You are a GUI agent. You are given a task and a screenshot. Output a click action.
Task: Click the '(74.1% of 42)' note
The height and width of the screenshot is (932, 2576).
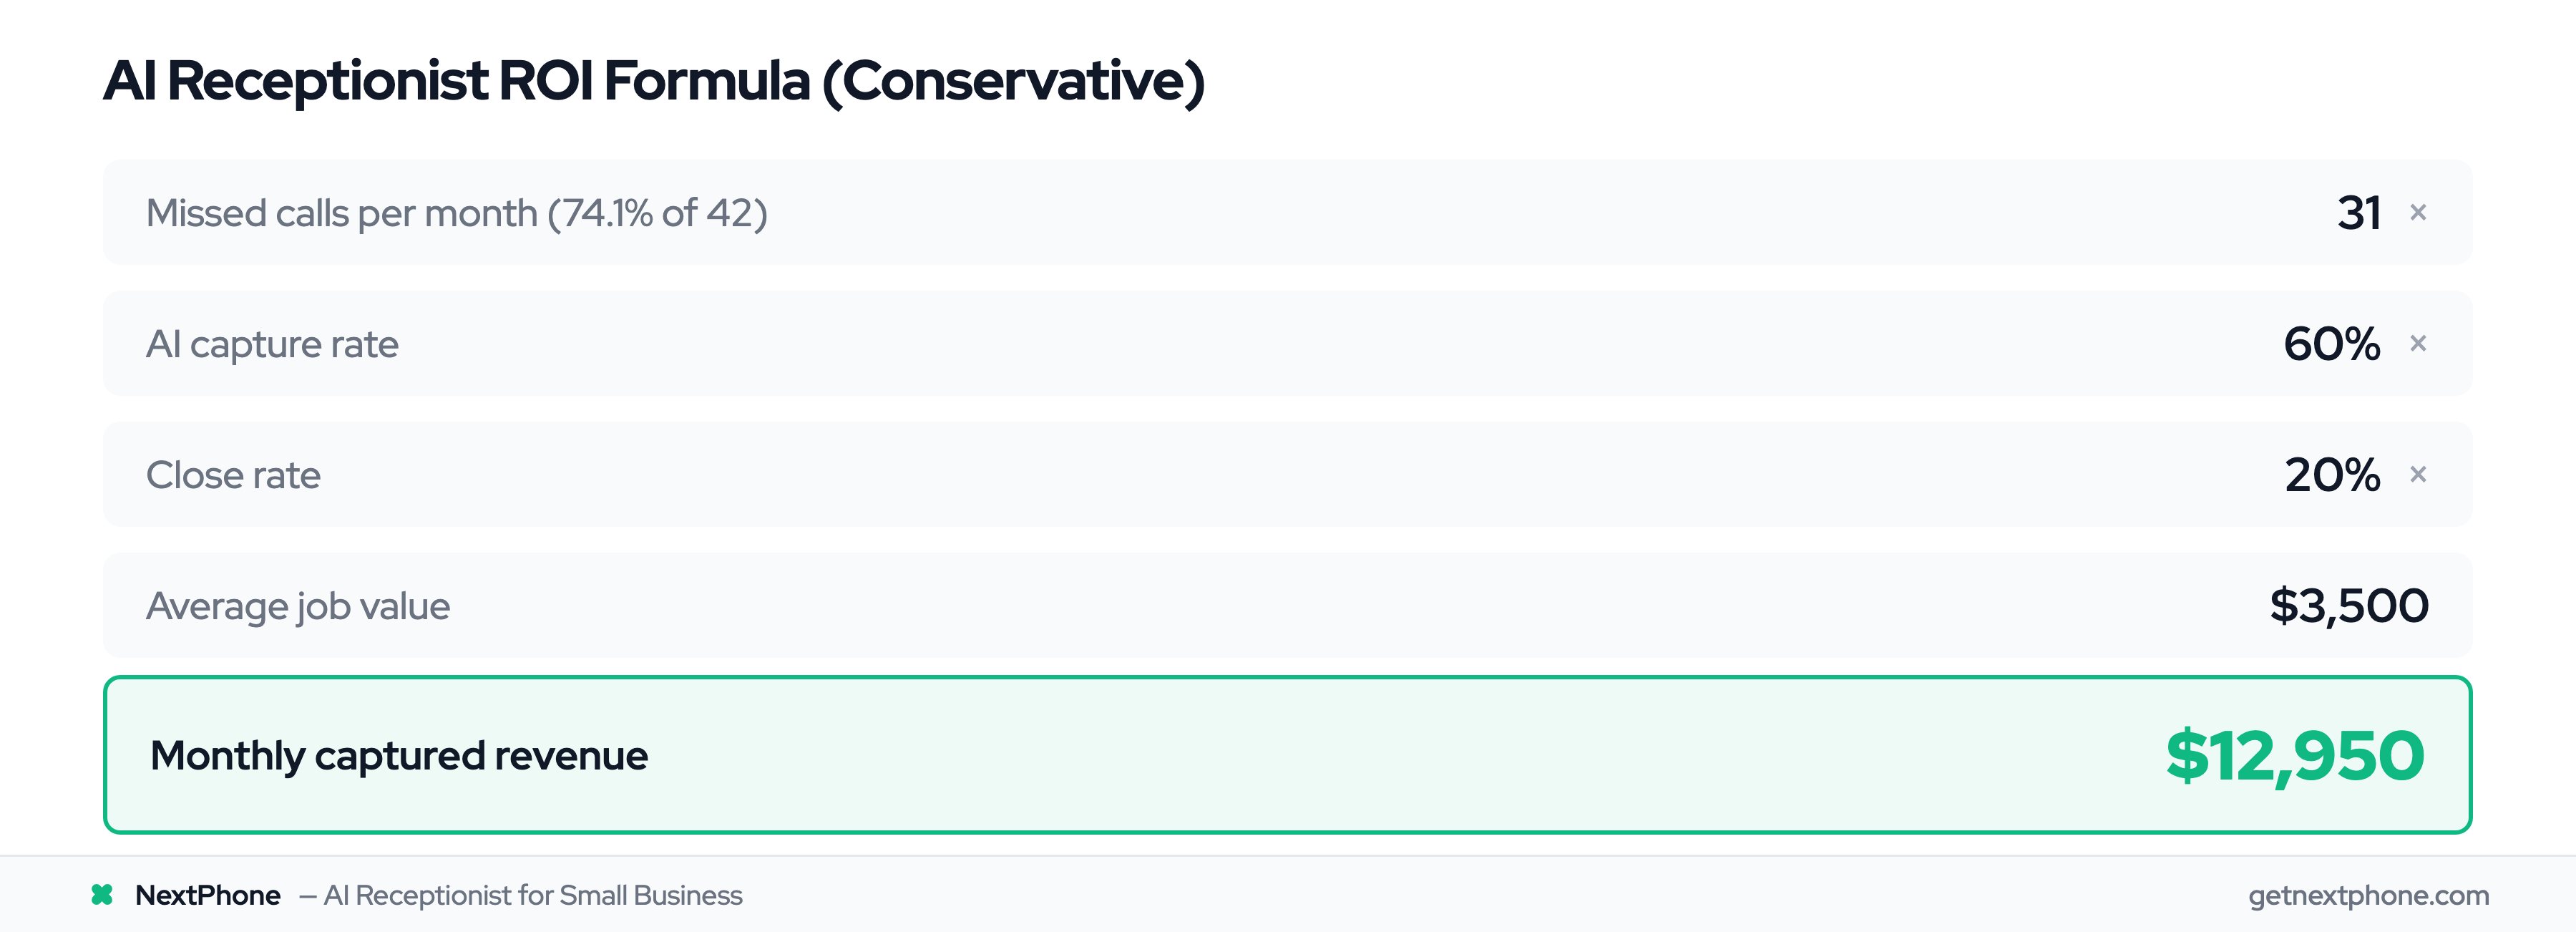(x=657, y=213)
